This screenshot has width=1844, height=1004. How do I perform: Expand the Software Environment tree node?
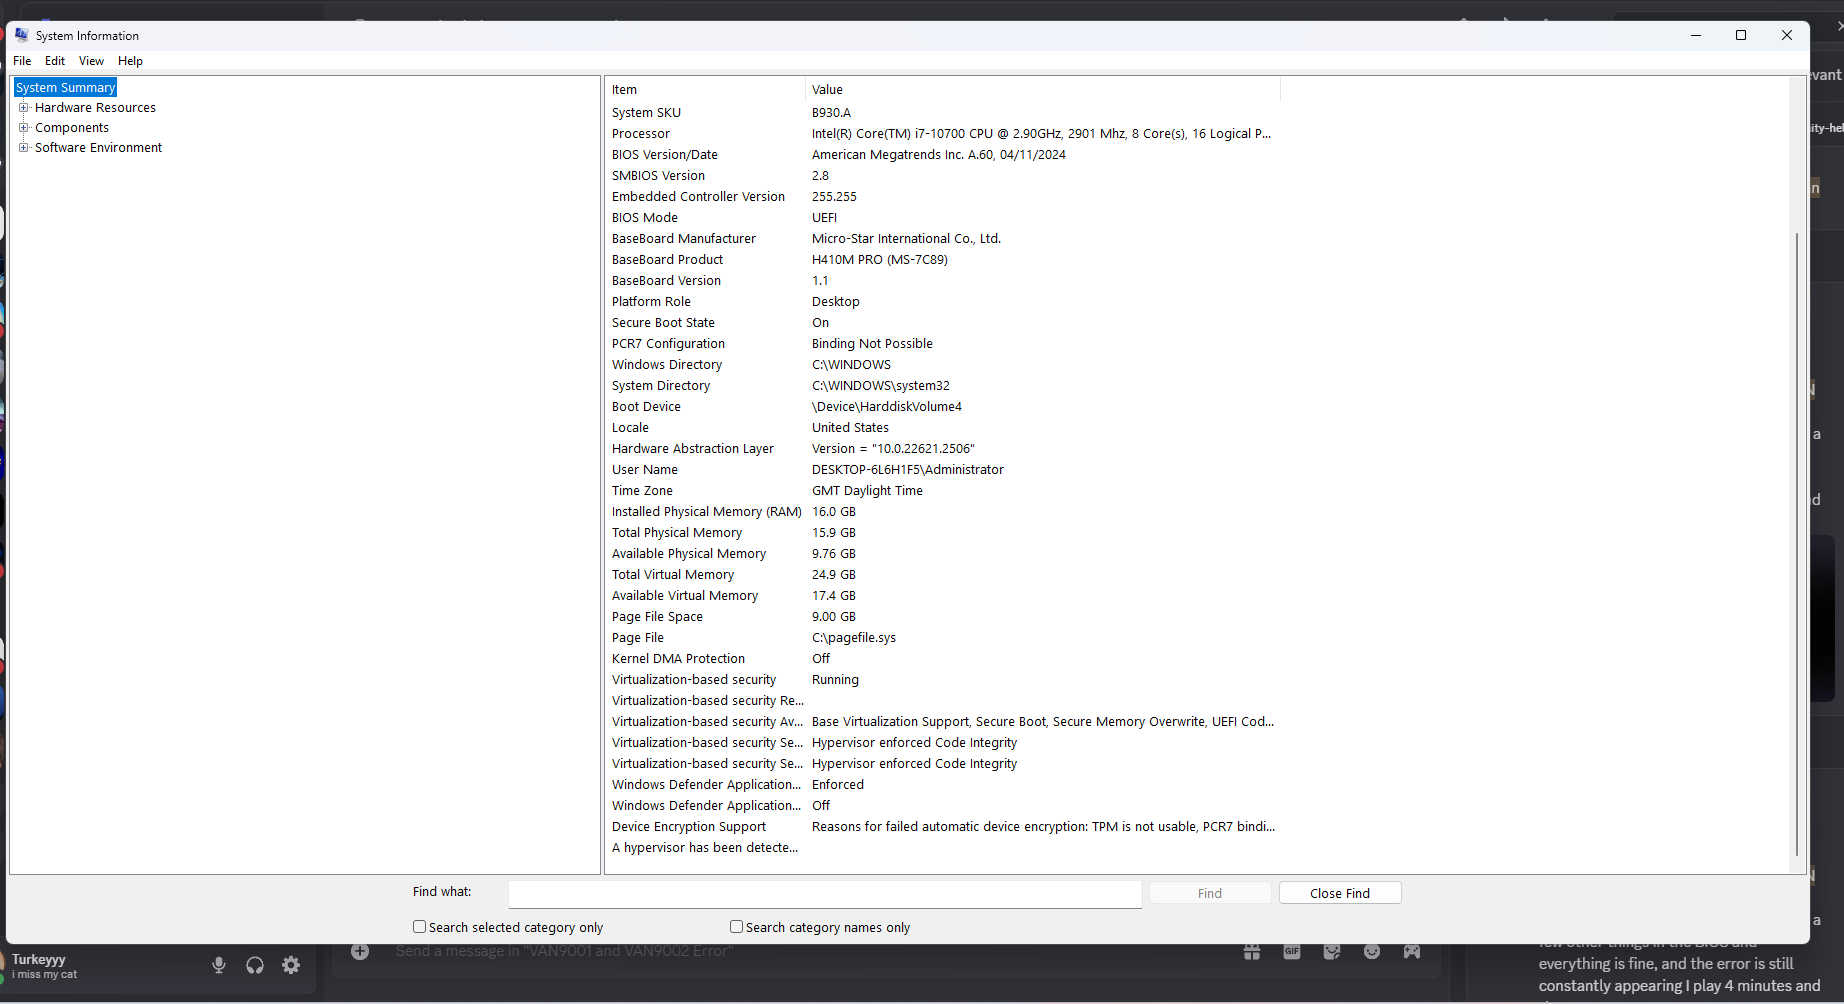coord(24,147)
